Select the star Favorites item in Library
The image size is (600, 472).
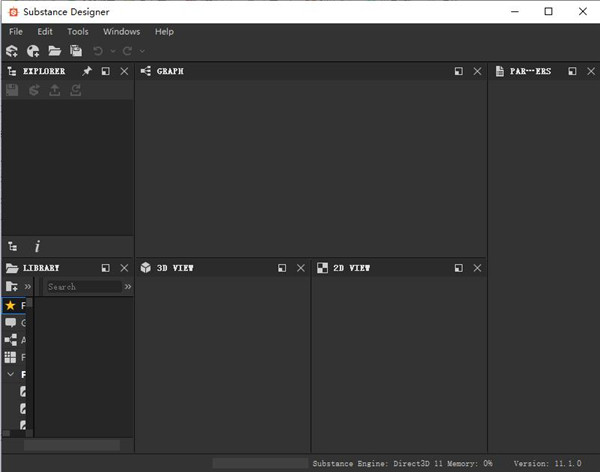pos(11,305)
